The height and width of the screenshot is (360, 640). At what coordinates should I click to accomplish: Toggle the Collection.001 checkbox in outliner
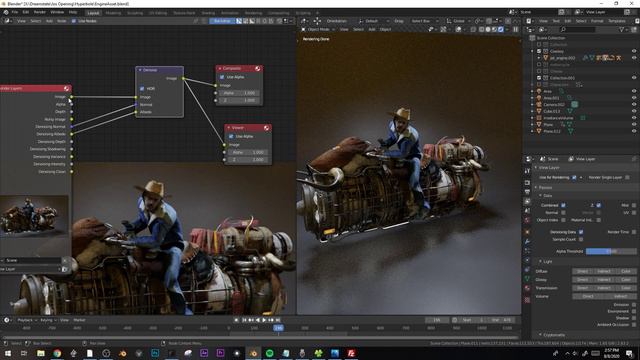[539, 78]
